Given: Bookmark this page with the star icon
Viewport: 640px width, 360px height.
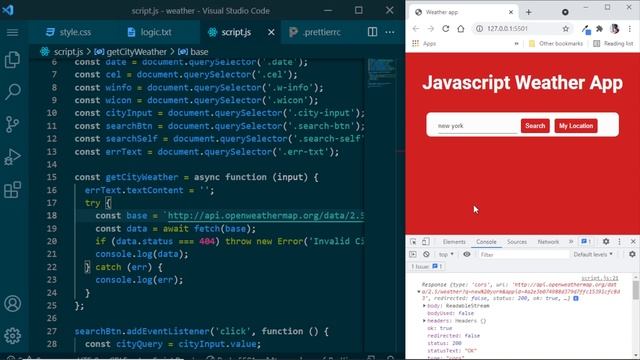Looking at the screenshot, I should (565, 29).
